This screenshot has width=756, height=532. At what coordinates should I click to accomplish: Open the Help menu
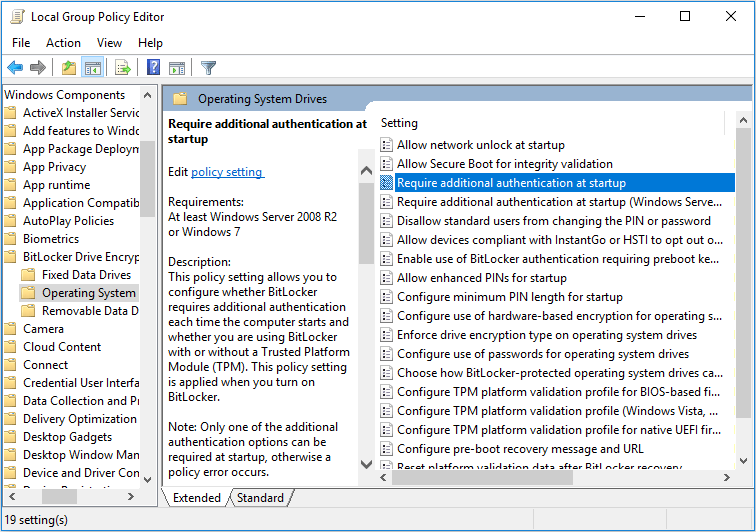[x=150, y=43]
